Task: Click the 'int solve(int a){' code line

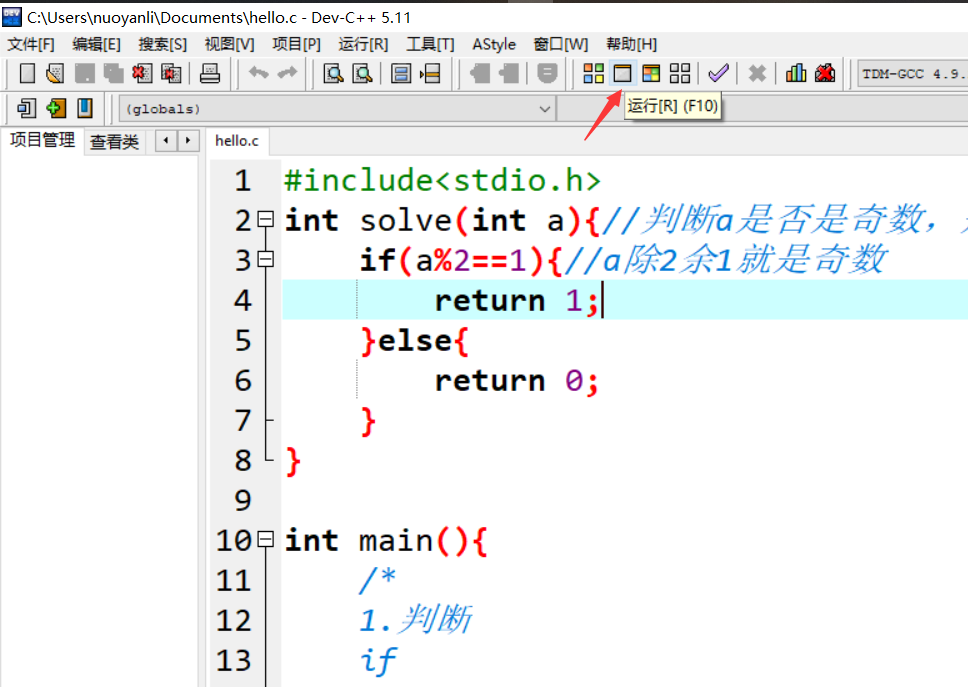Action: click(442, 220)
